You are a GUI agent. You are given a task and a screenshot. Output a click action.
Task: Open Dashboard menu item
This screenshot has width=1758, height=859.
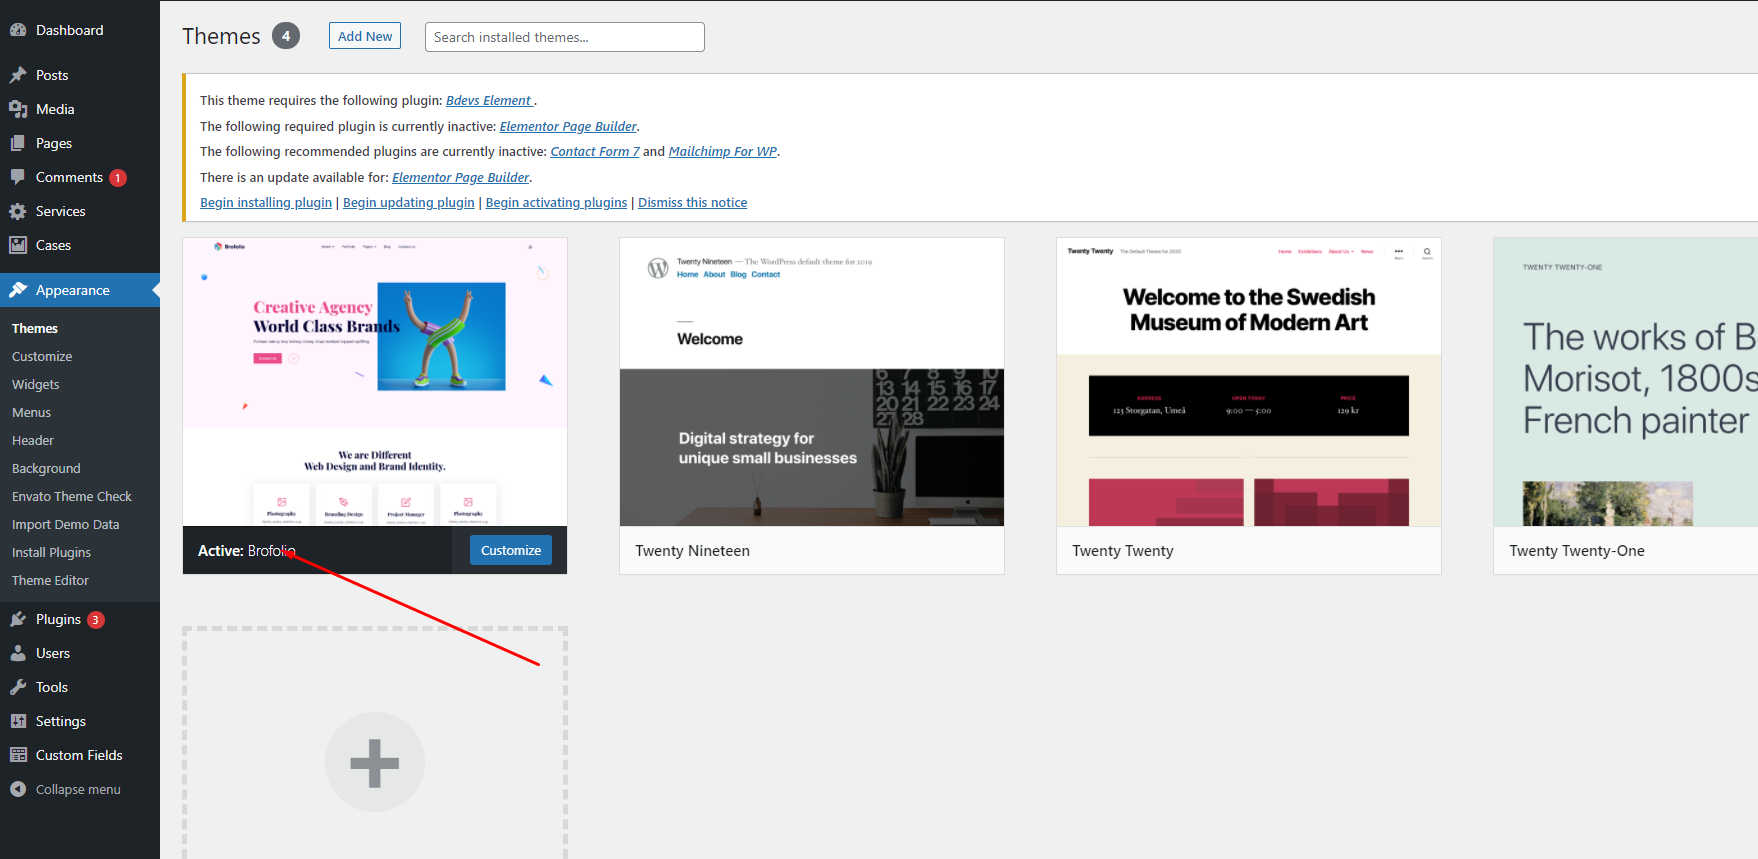coord(80,30)
